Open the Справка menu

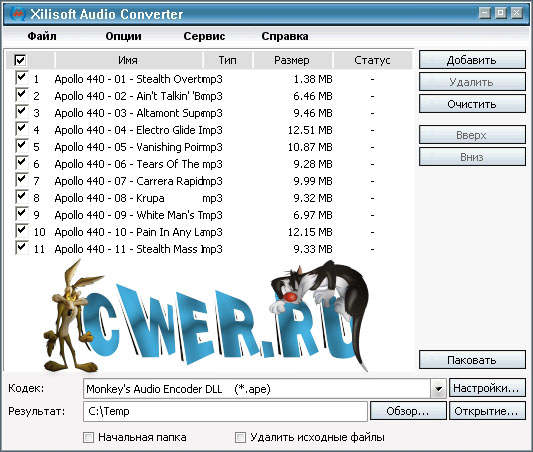(285, 36)
